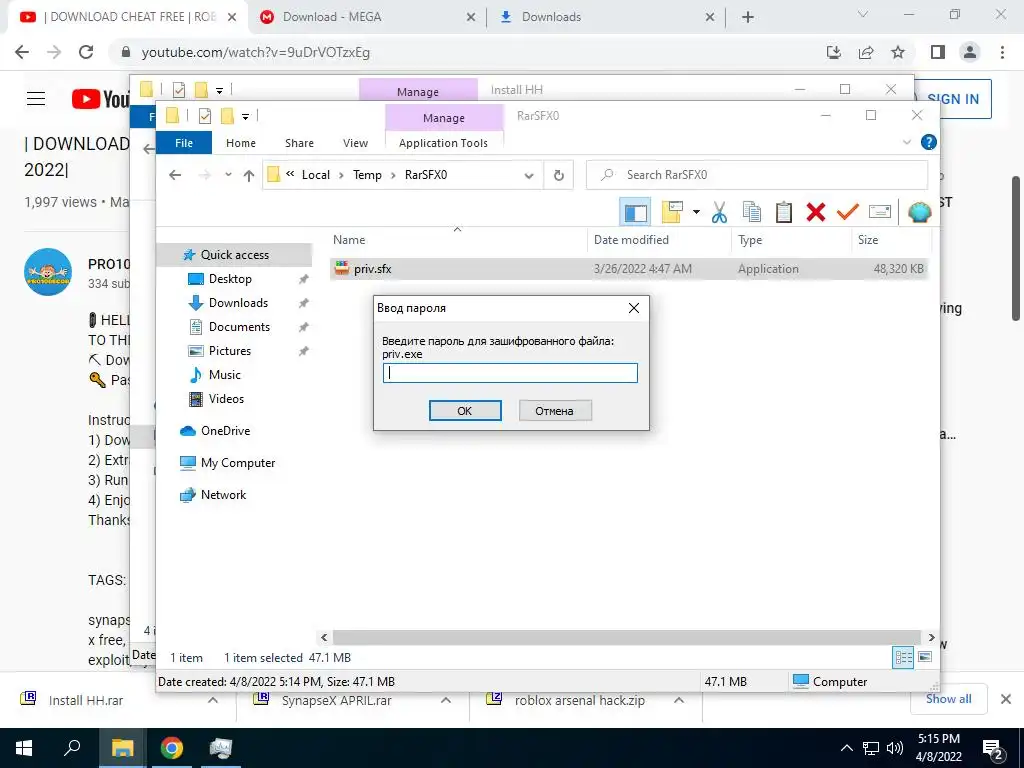Switch to the large icons view in the status bar

(925, 657)
